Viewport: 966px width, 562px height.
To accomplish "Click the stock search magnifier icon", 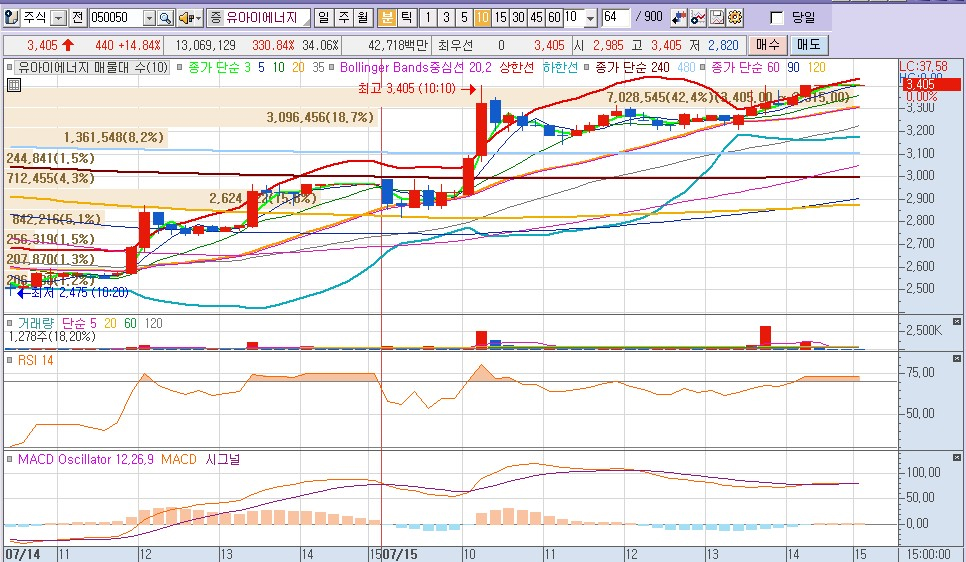I will (x=166, y=18).
